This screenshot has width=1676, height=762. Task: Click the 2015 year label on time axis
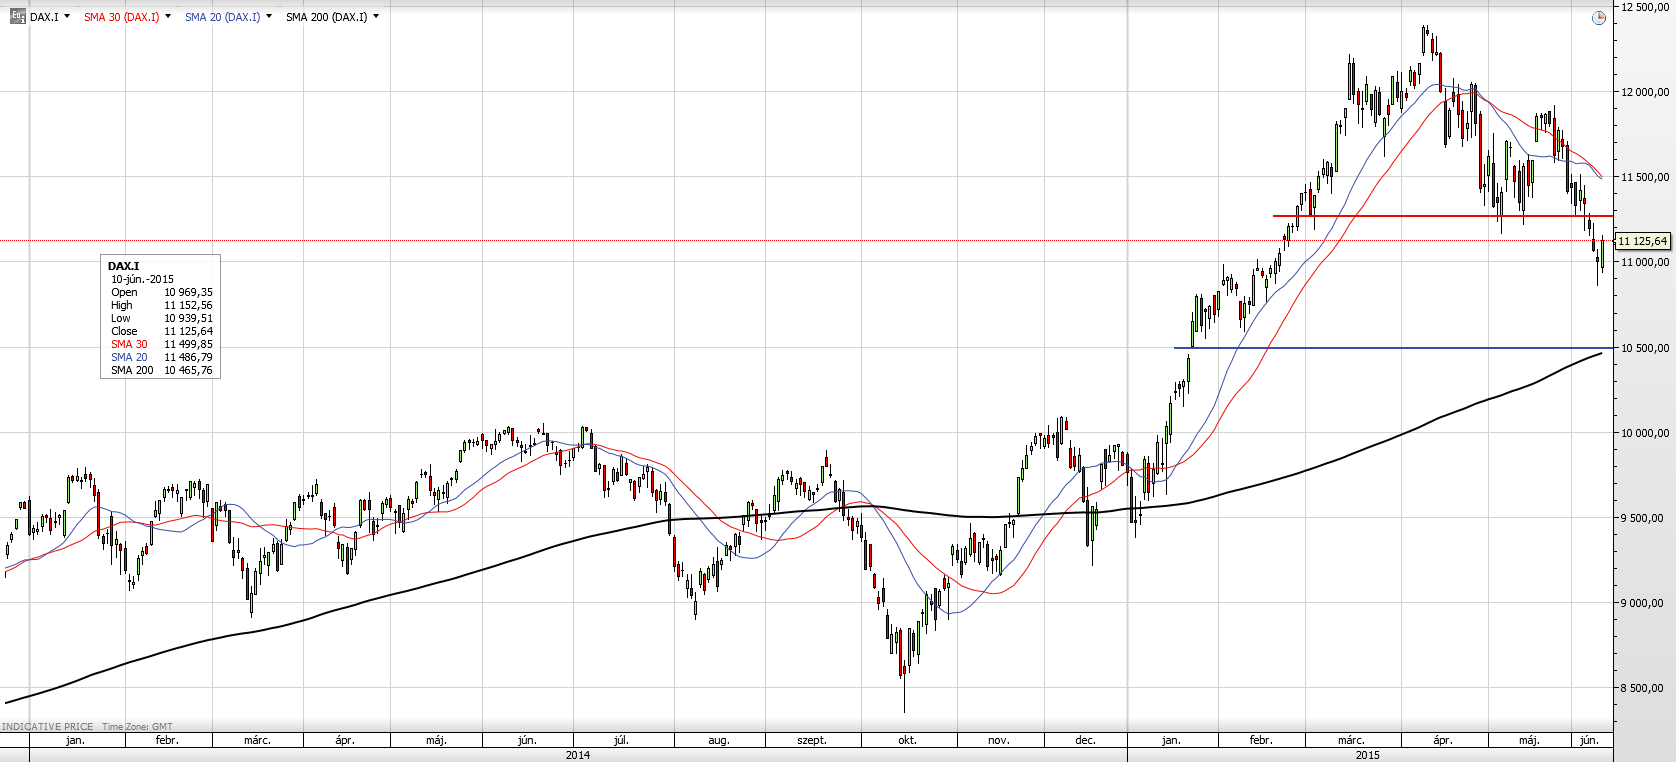point(1368,755)
